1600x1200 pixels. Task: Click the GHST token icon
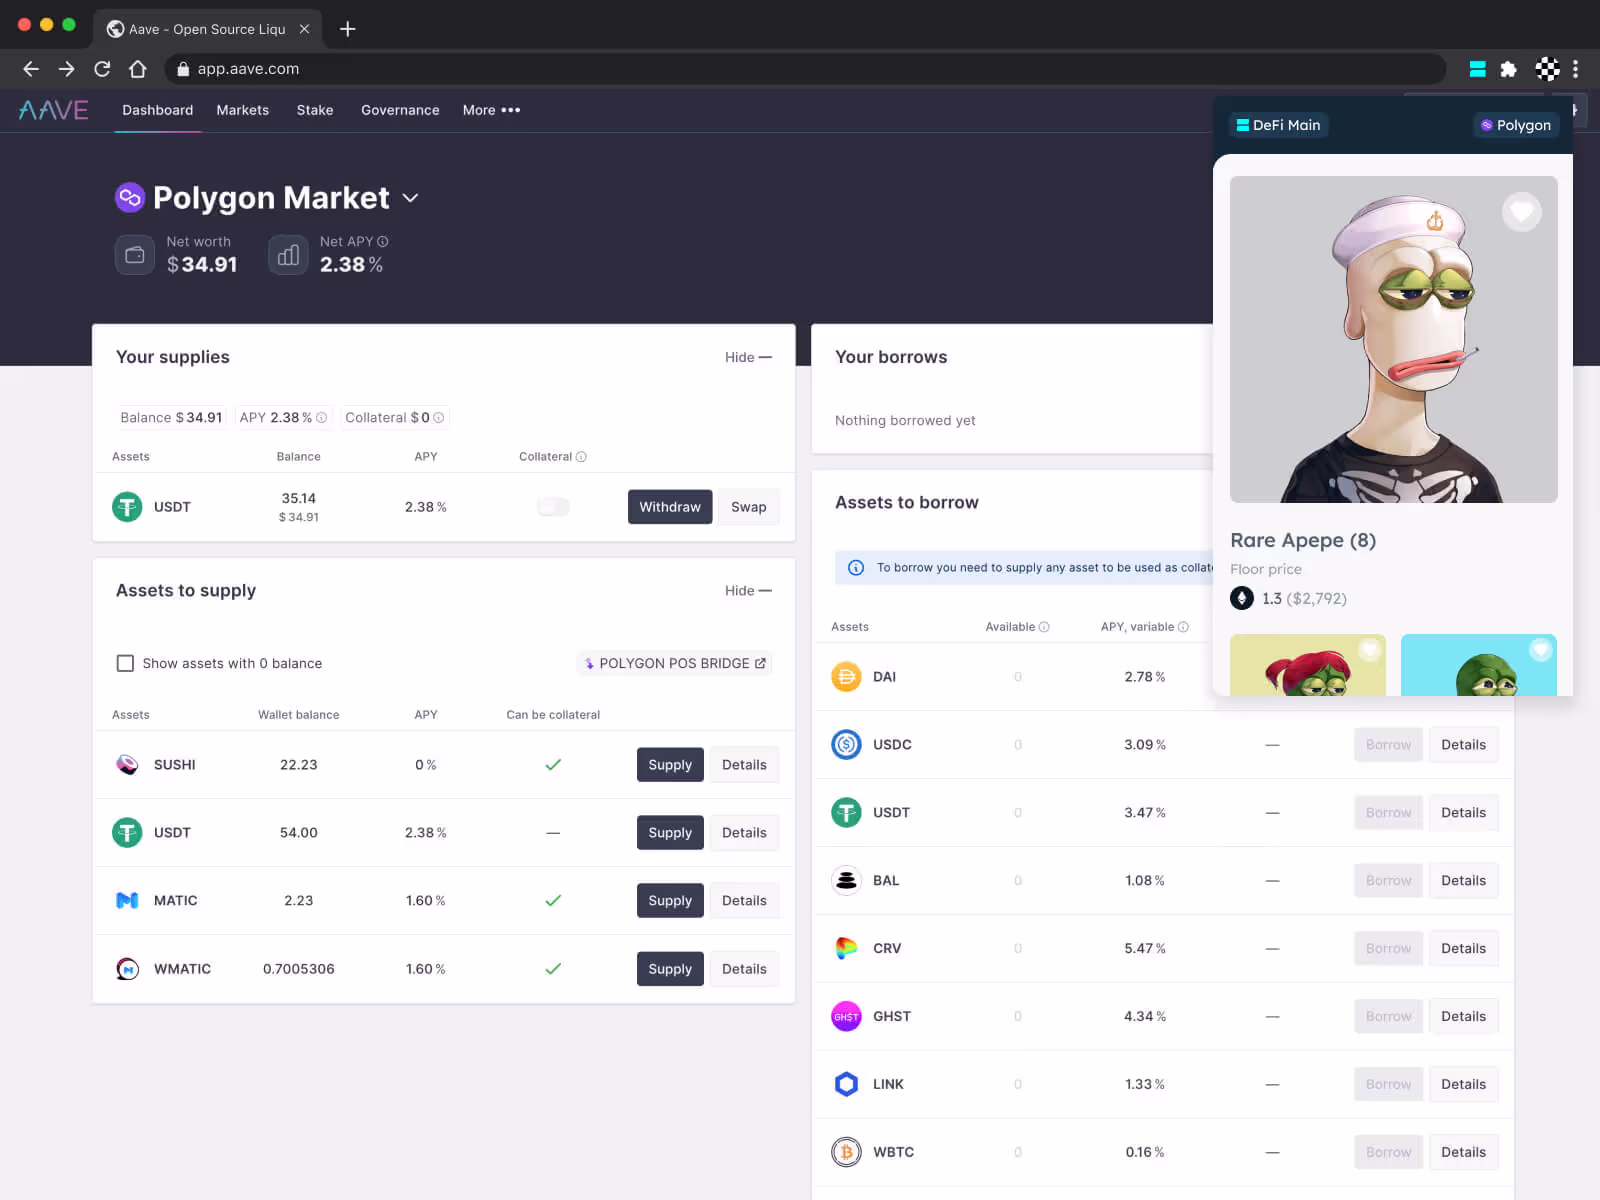[846, 1017]
